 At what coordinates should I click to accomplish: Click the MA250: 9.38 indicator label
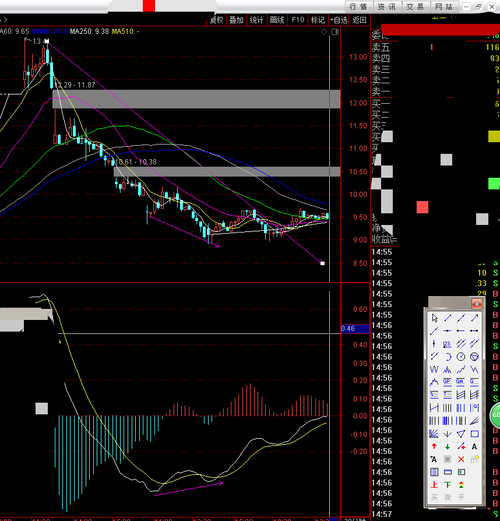[x=89, y=31]
